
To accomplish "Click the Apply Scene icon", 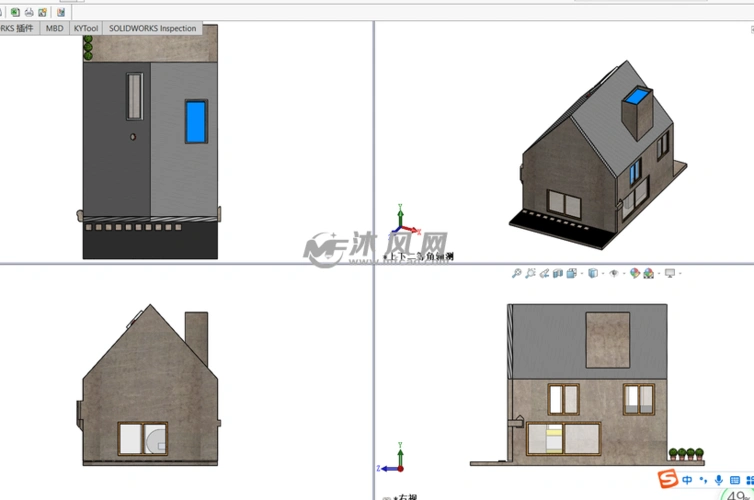I will point(649,273).
